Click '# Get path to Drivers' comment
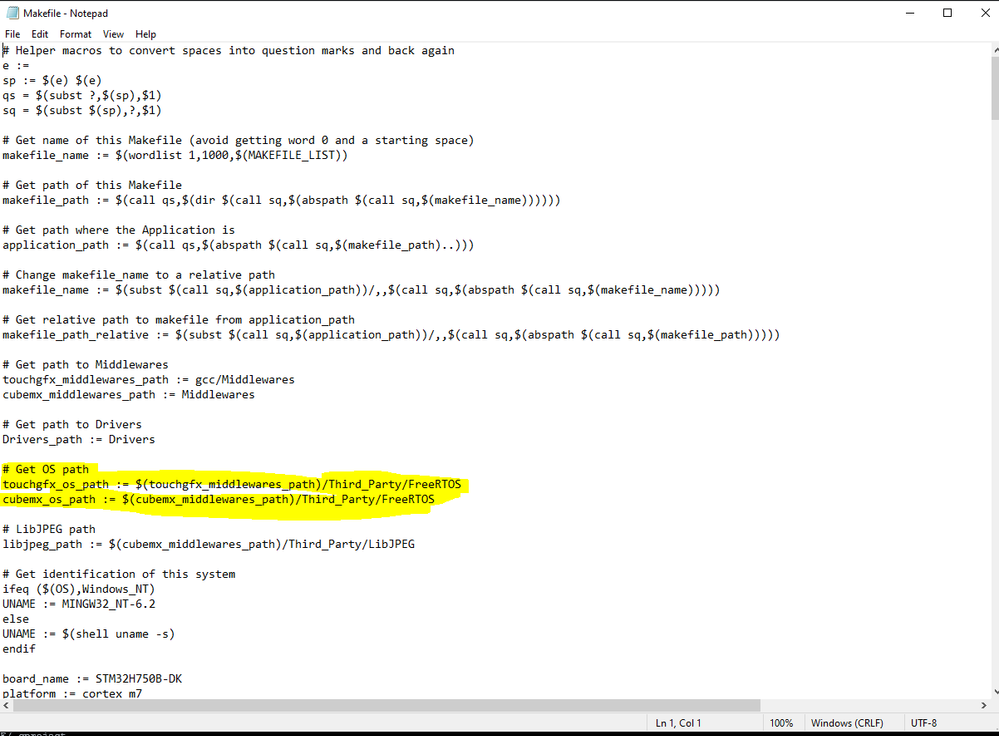This screenshot has width=999, height=736. click(72, 425)
